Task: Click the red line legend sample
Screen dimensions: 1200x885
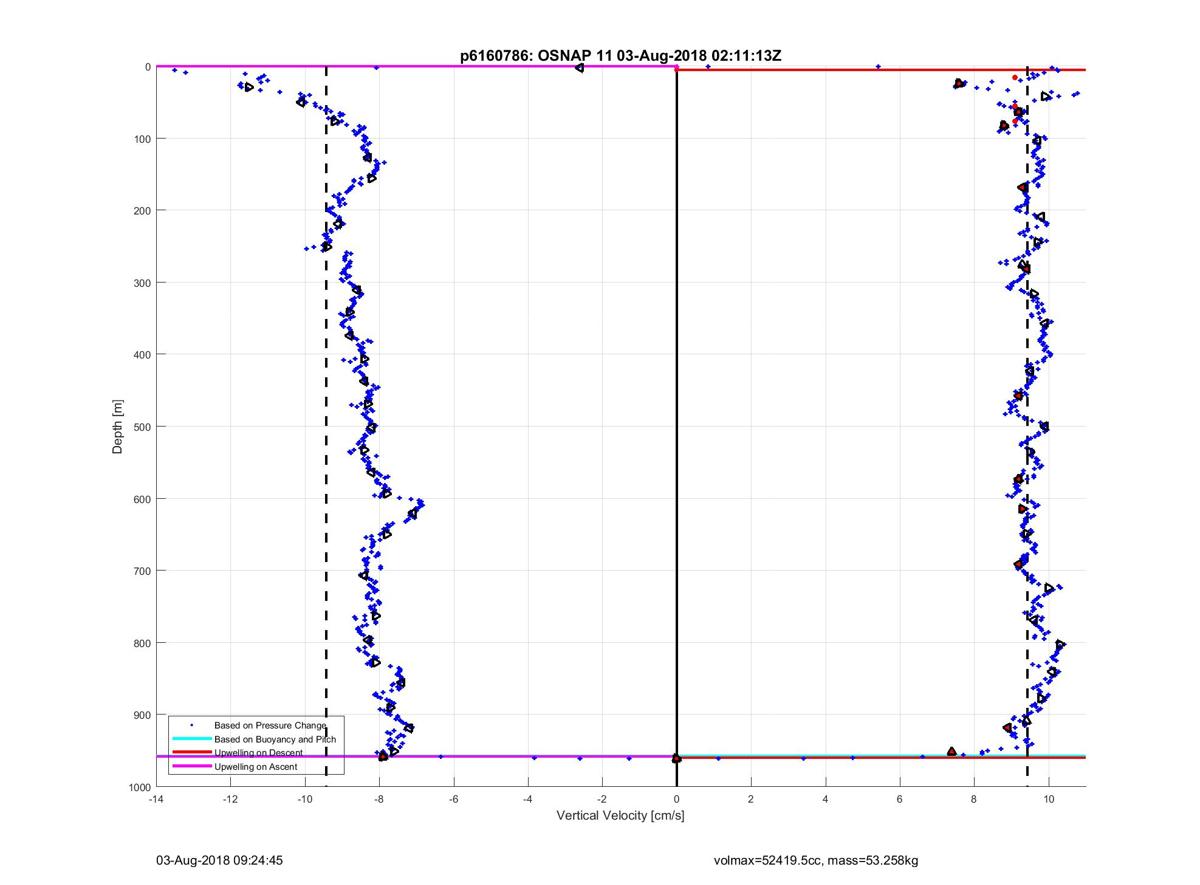Action: [x=191, y=752]
